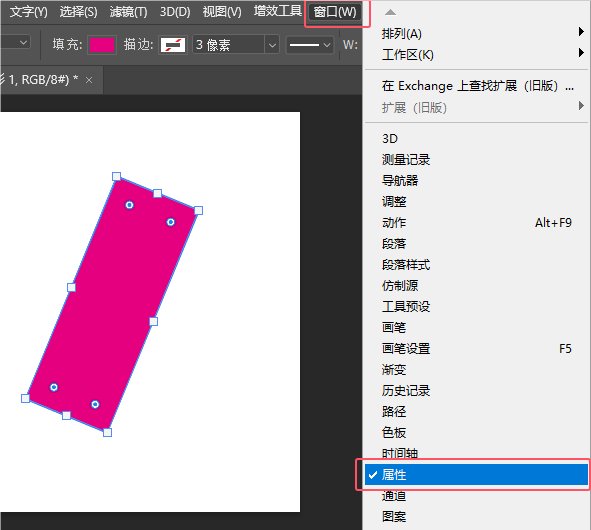Click the top corner transform handle of shape
591x530 pixels.
pyautogui.click(x=116, y=176)
